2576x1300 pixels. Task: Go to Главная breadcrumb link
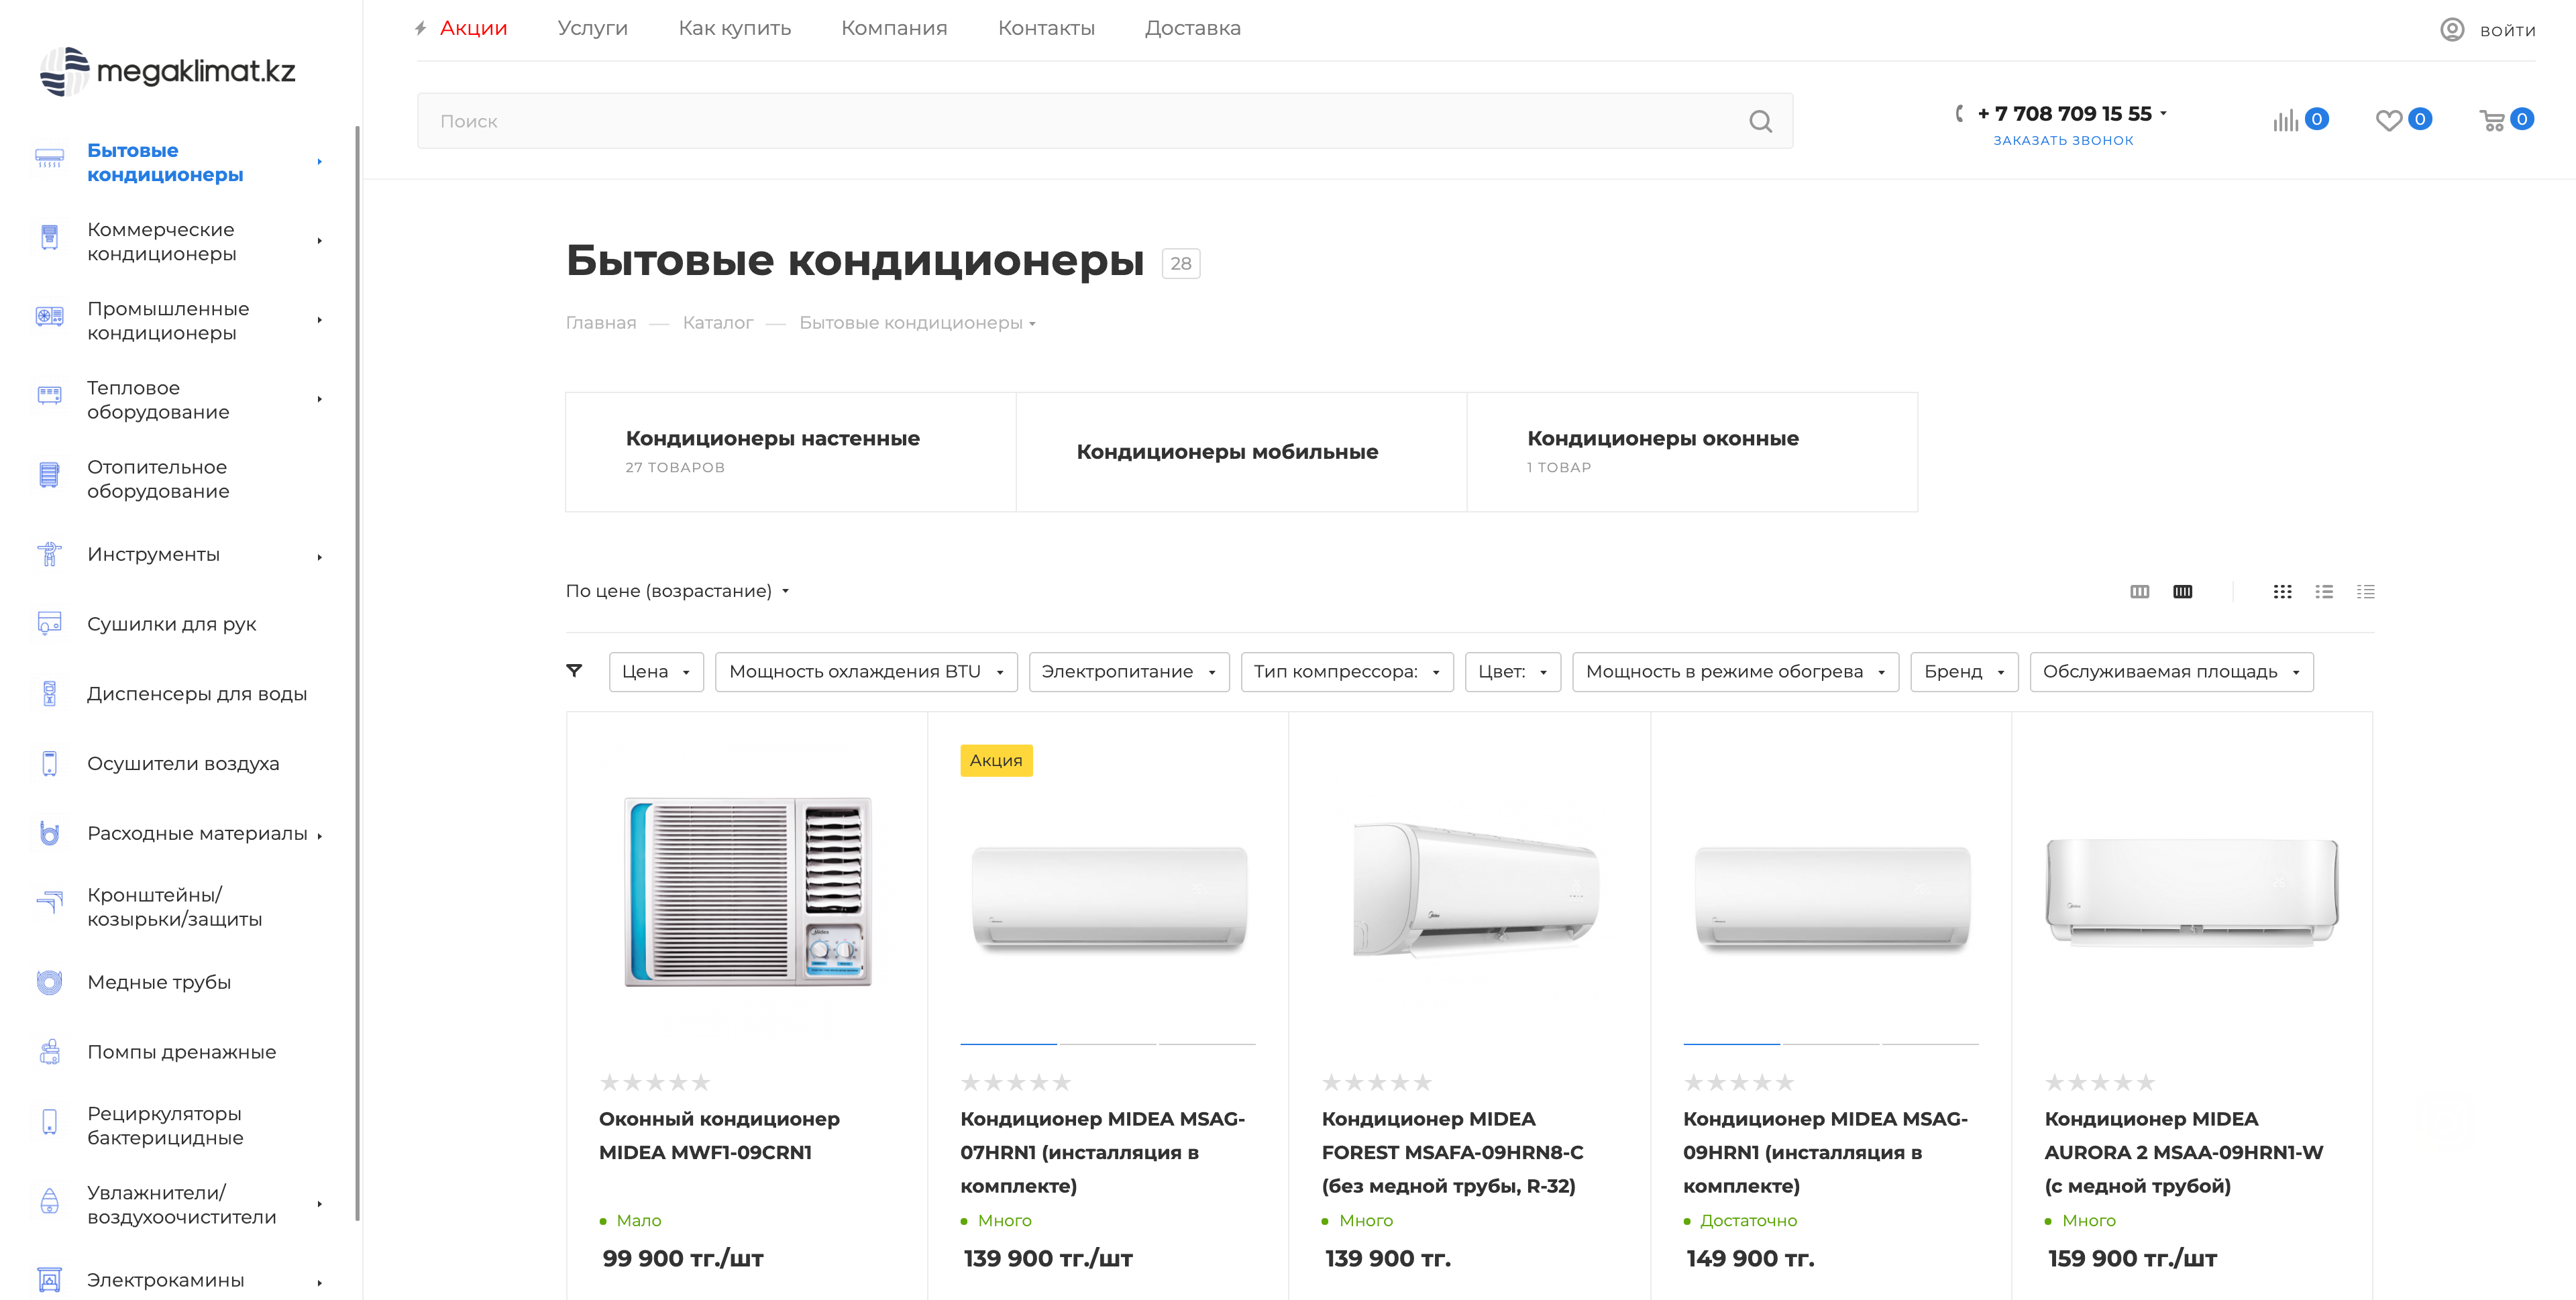tap(601, 323)
